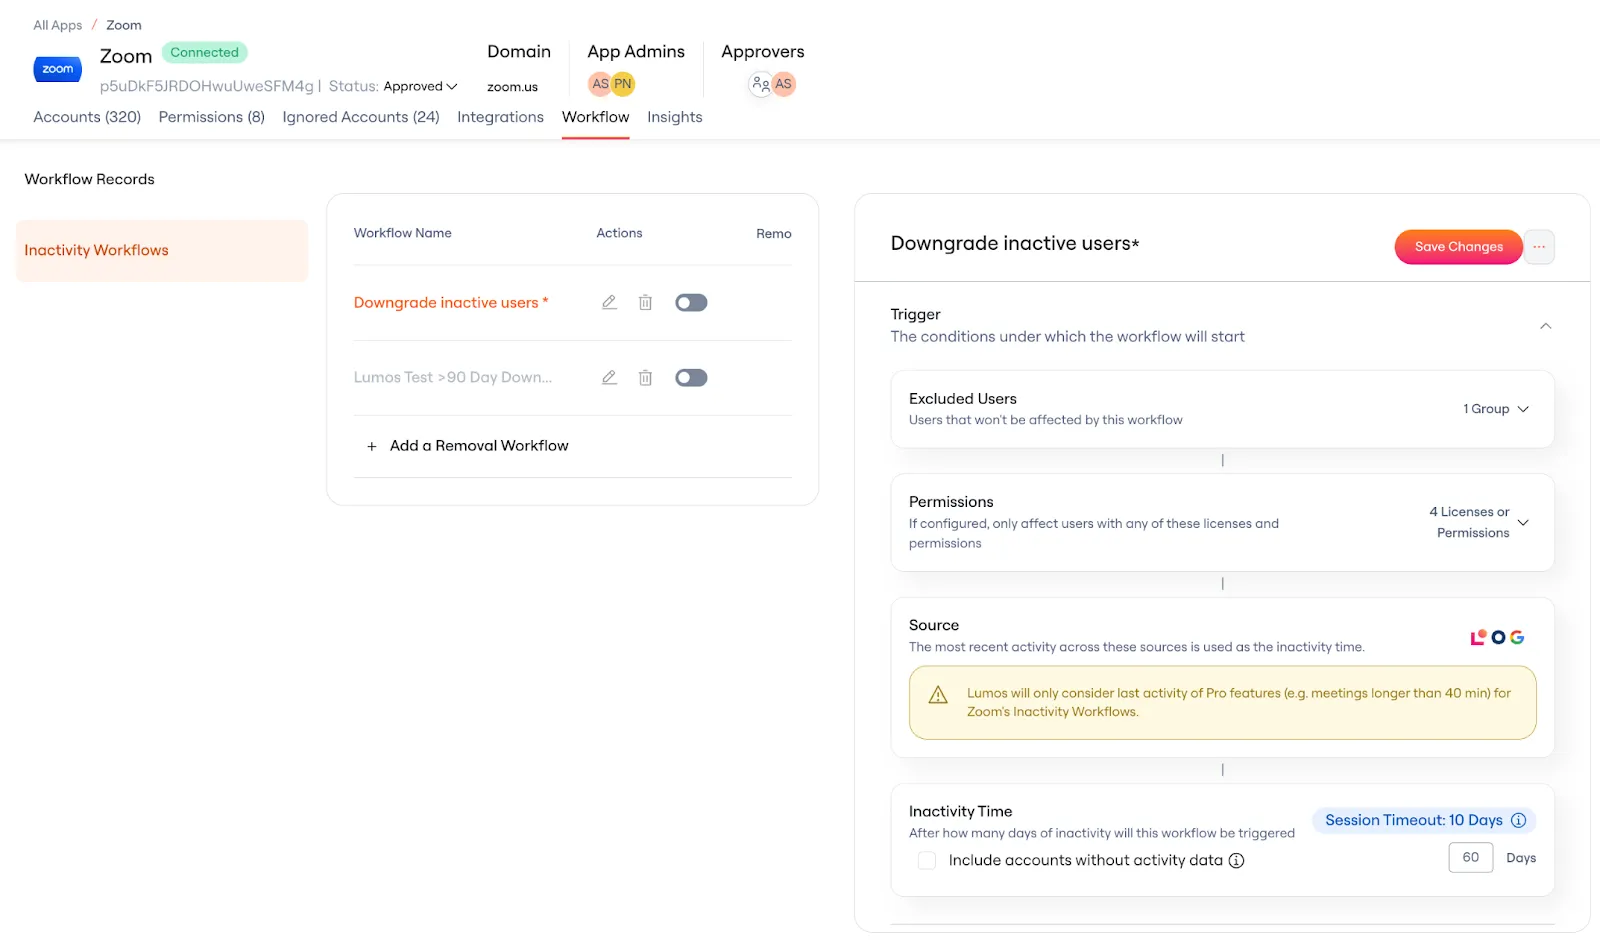Go to the Integrations tab
1600x946 pixels.
pos(500,117)
